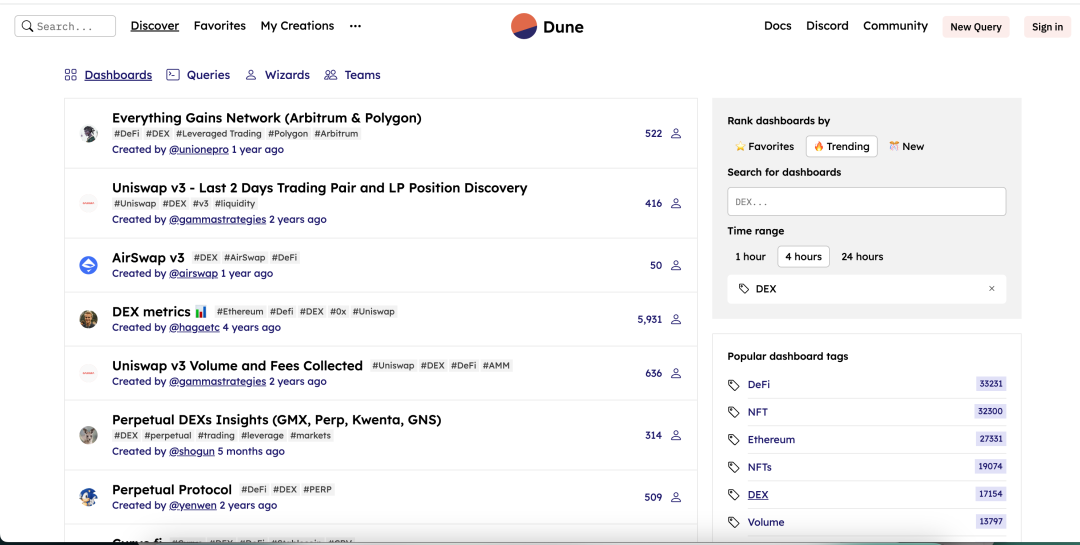This screenshot has height=545, width=1080.
Task: Set time range to 24 hours
Action: coord(862,256)
